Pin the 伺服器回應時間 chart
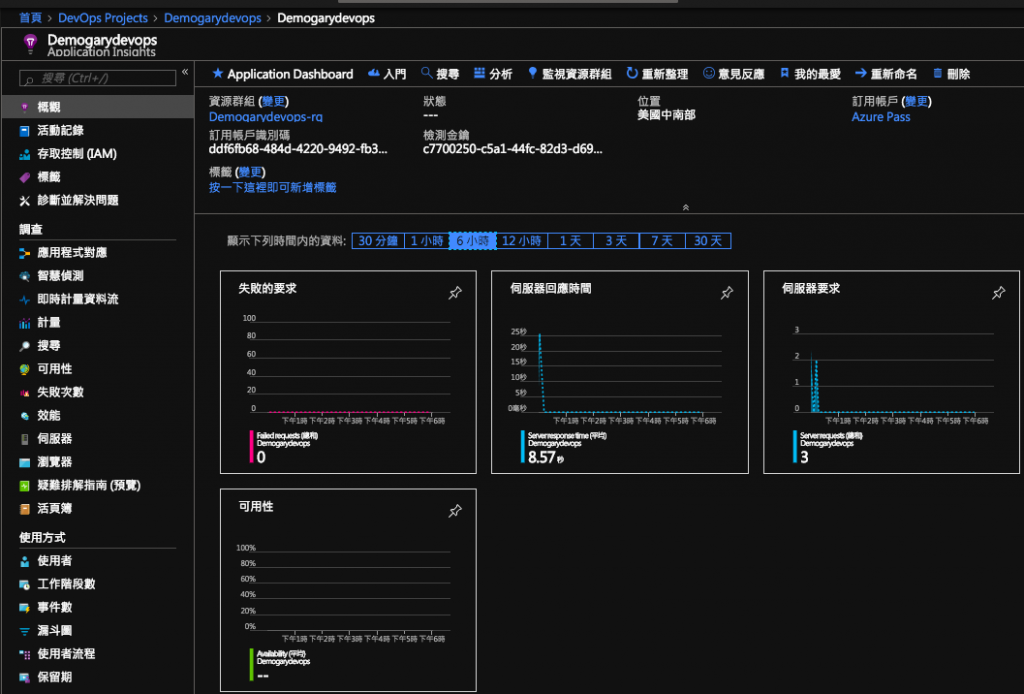This screenshot has width=1024, height=694. [x=727, y=293]
